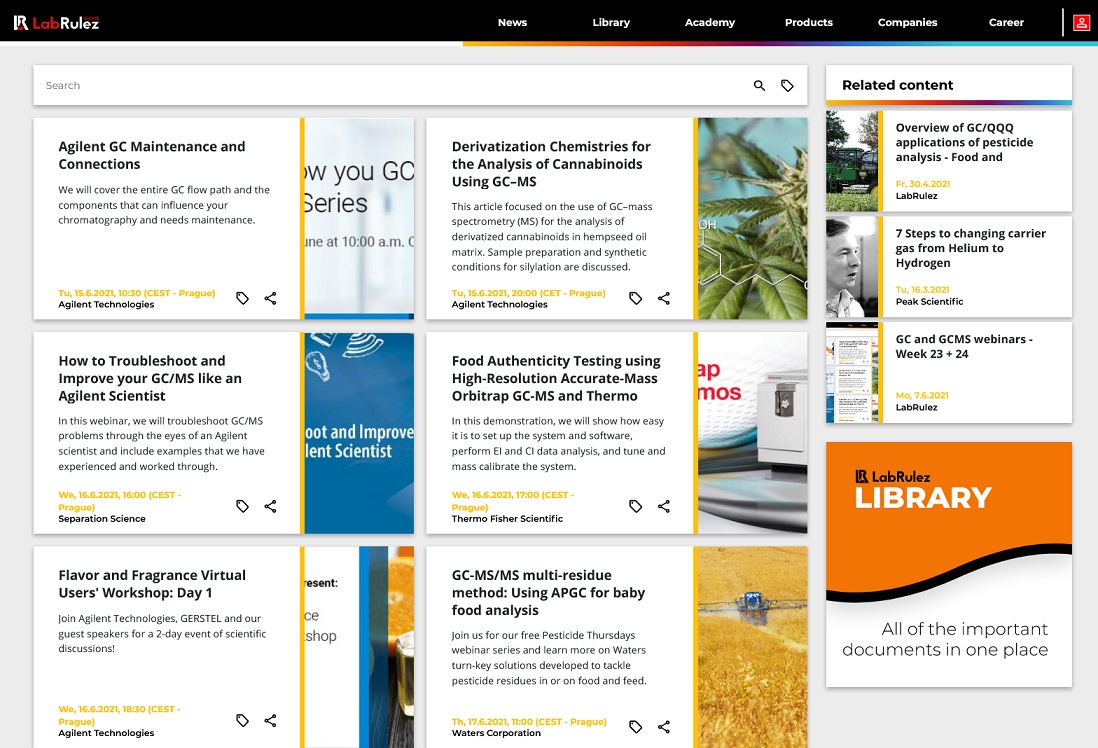The width and height of the screenshot is (1098, 748).
Task: Click tag icon on Agilent GC Maintenance card
Action: tap(242, 298)
